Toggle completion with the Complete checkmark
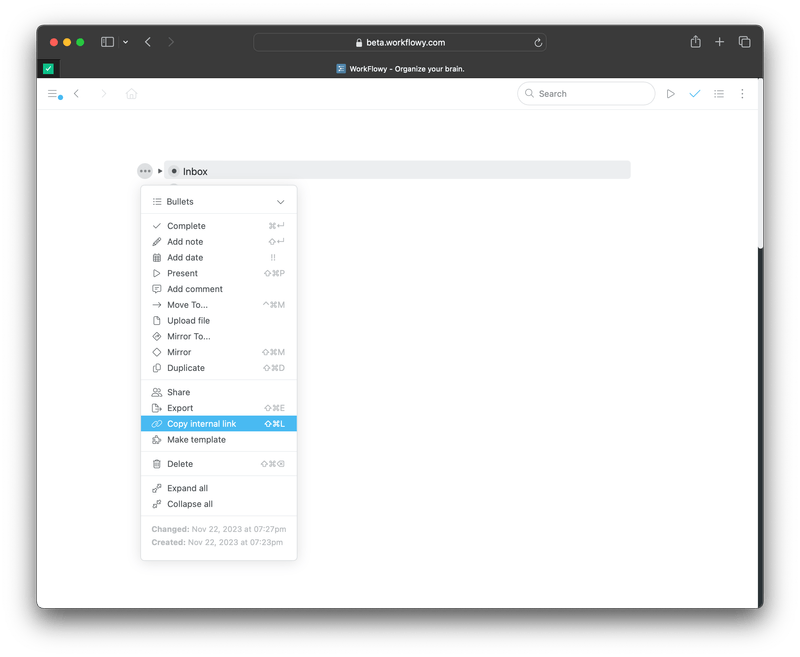The height and width of the screenshot is (657, 800). [155, 226]
